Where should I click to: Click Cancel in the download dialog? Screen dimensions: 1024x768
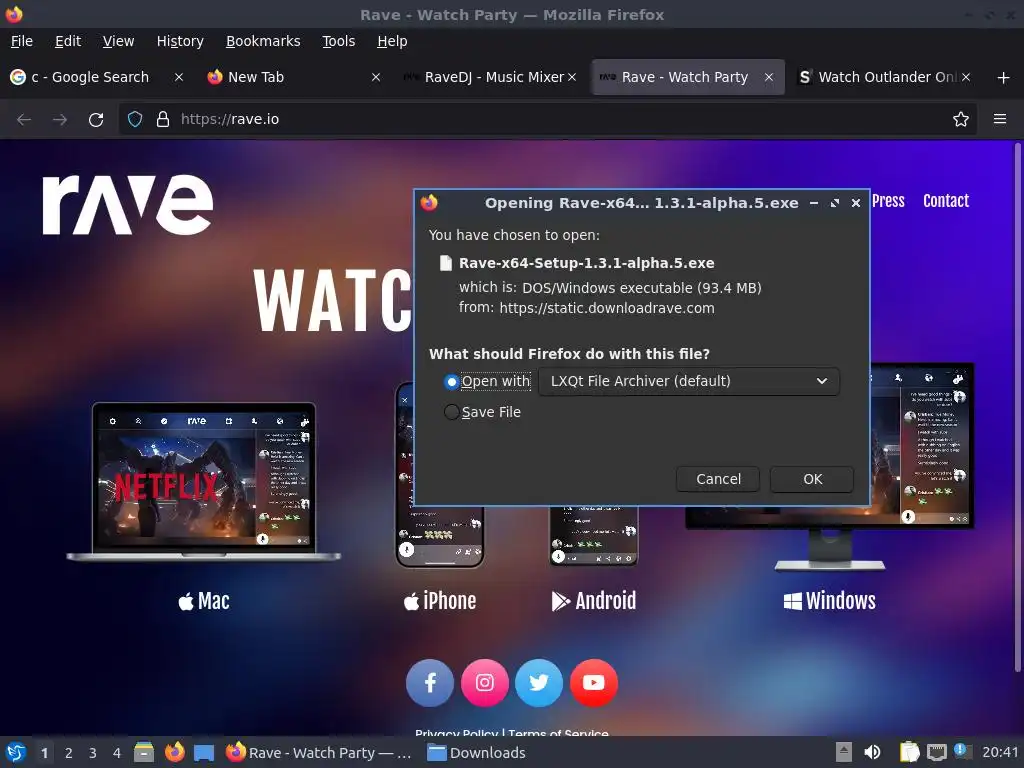pyautogui.click(x=718, y=479)
